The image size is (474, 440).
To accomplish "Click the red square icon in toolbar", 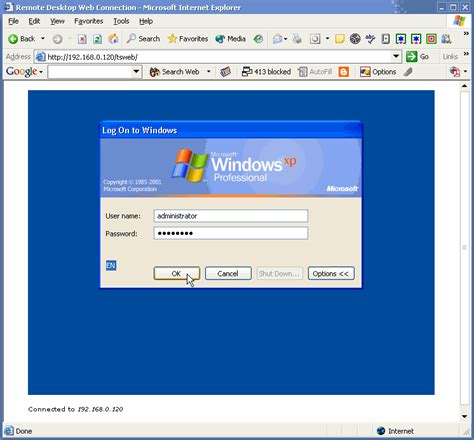I will coord(431,39).
